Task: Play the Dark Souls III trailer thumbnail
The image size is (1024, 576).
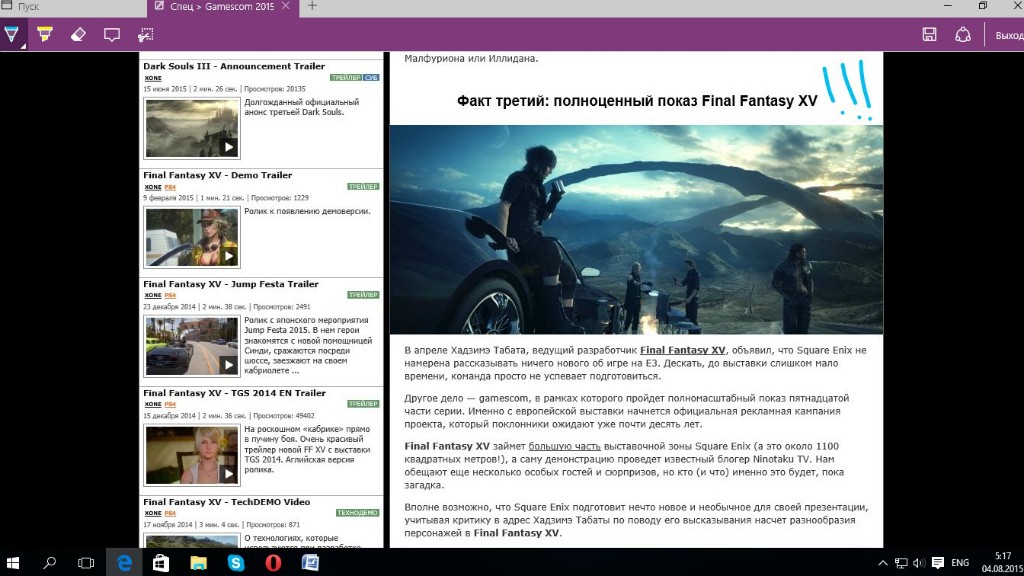Action: [x=192, y=128]
